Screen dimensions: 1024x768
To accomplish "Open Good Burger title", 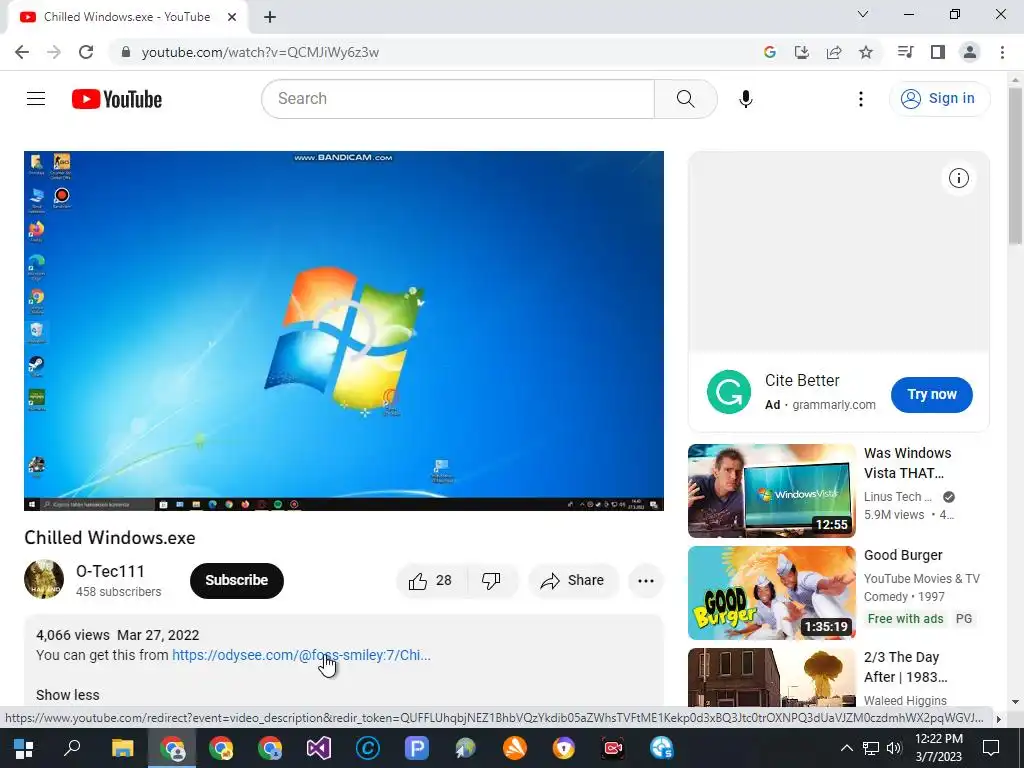I will [x=903, y=555].
